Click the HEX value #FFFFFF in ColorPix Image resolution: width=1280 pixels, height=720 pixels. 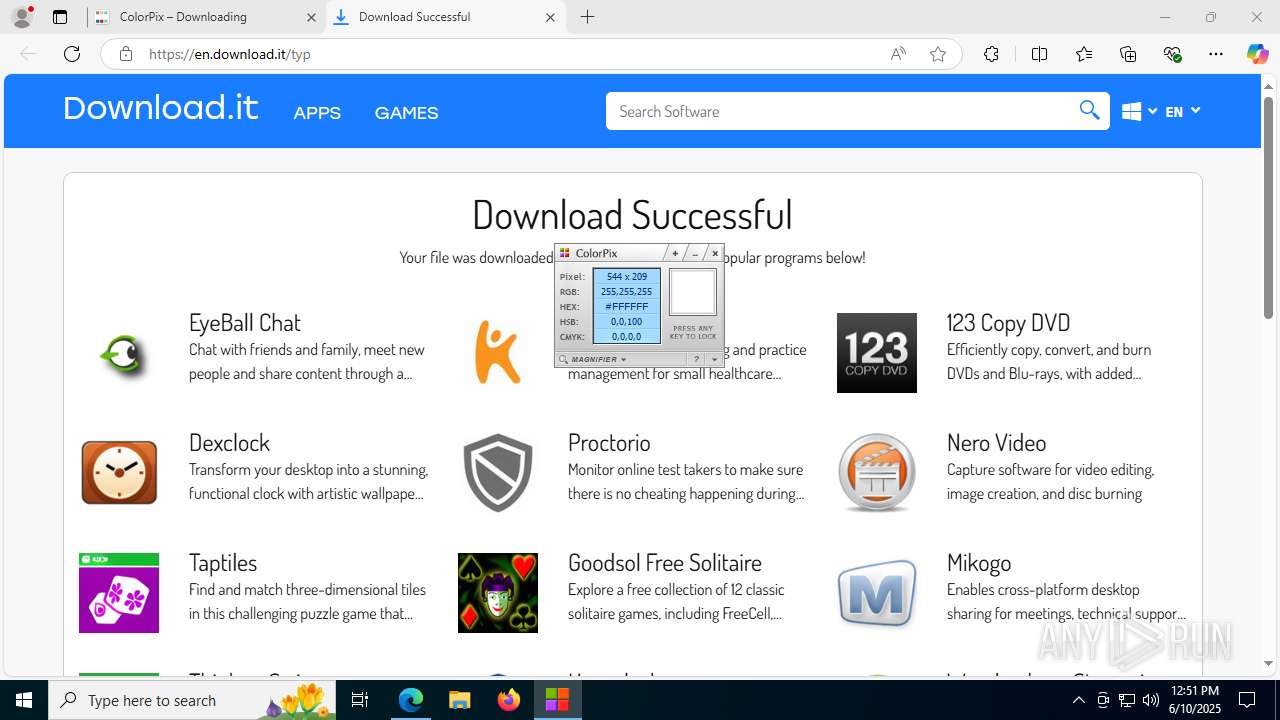(627, 307)
